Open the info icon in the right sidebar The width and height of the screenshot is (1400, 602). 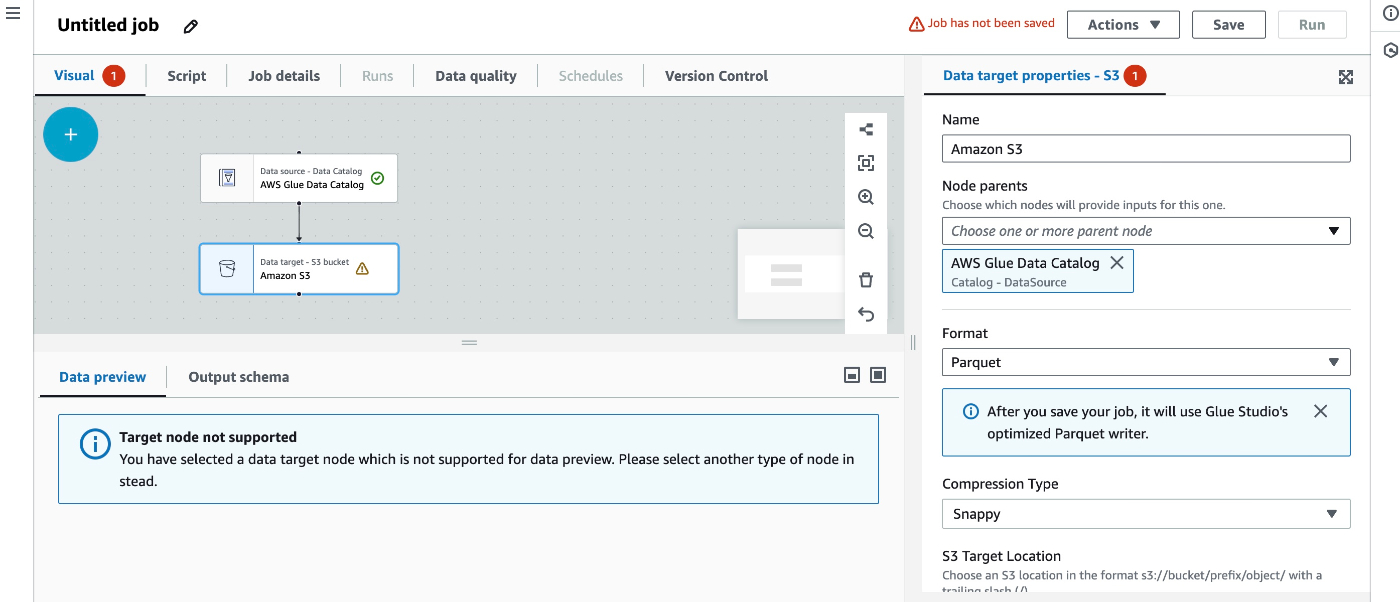(x=1390, y=13)
